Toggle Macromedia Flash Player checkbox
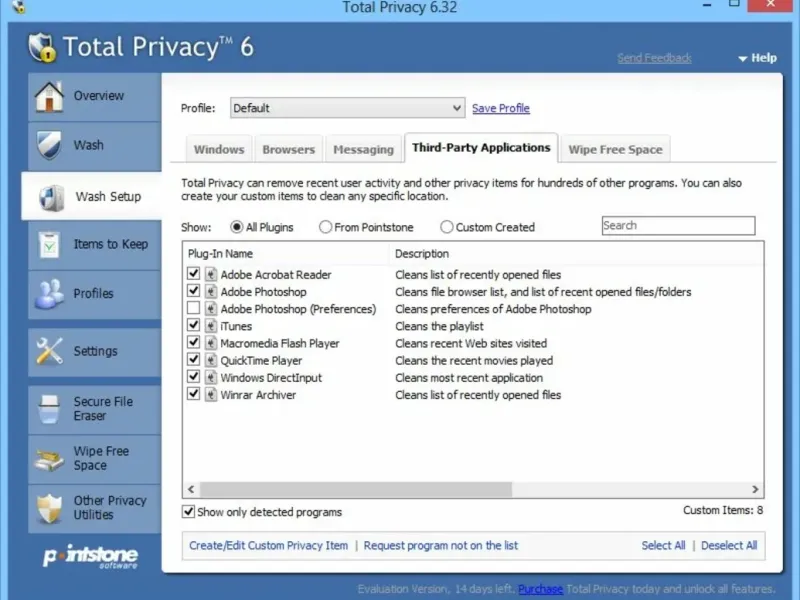800x600 pixels. tap(193, 342)
